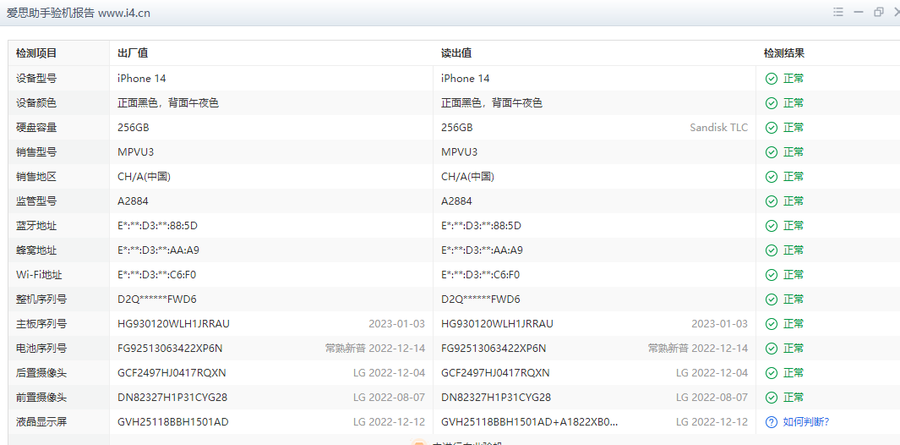Click the 读出值 column header
This screenshot has width=900, height=445.
(x=456, y=53)
